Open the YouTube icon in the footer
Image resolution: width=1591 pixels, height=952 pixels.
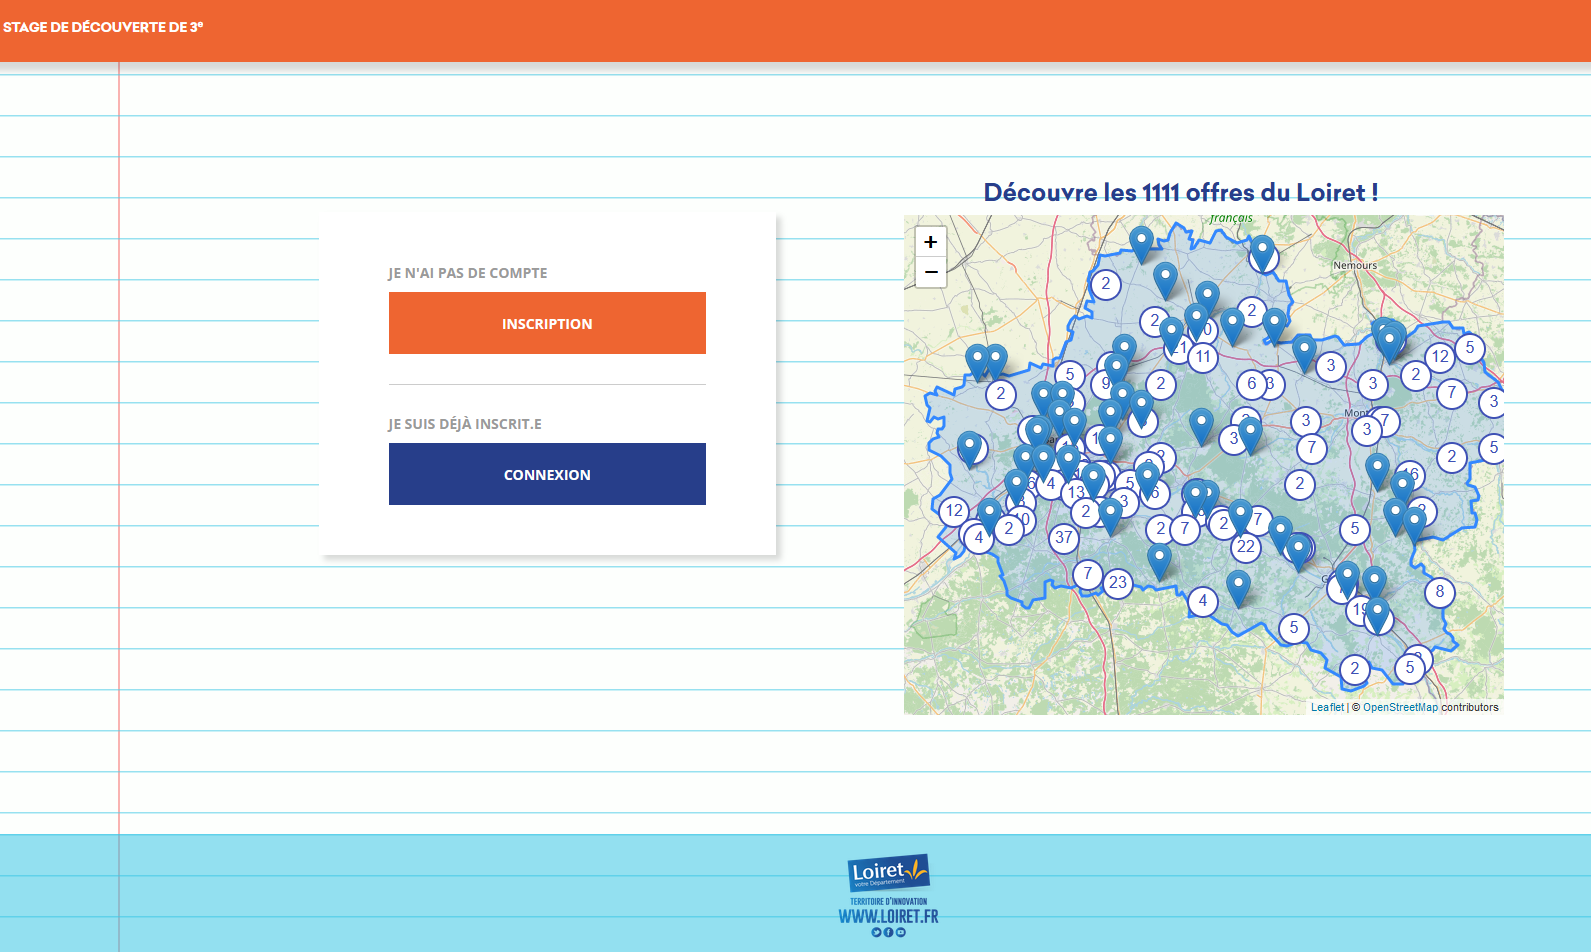tap(901, 932)
